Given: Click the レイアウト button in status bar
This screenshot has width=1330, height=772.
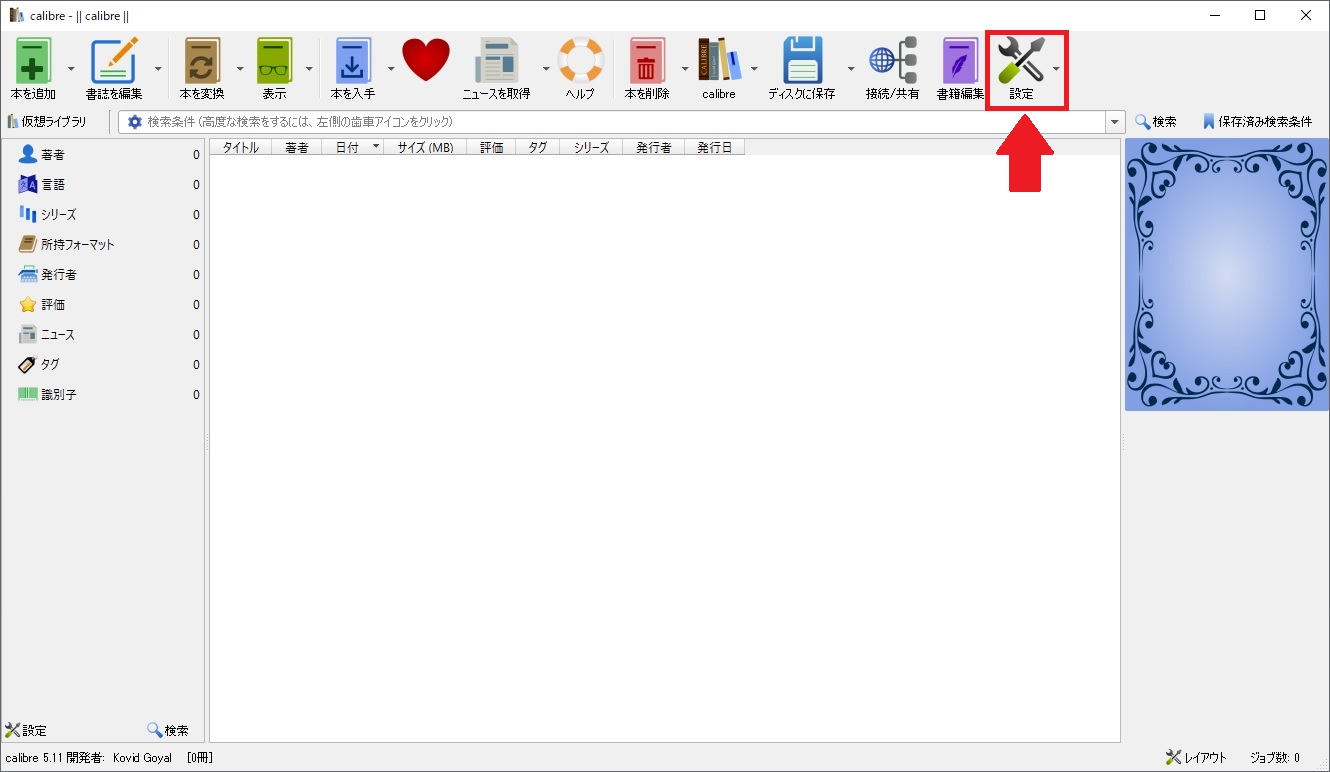Looking at the screenshot, I should (1196, 757).
